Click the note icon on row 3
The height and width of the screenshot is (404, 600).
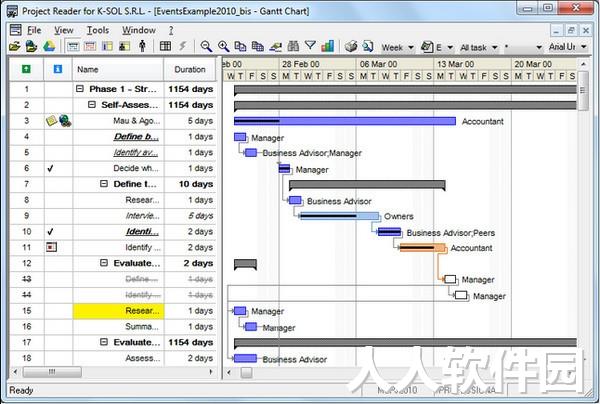click(x=51, y=121)
